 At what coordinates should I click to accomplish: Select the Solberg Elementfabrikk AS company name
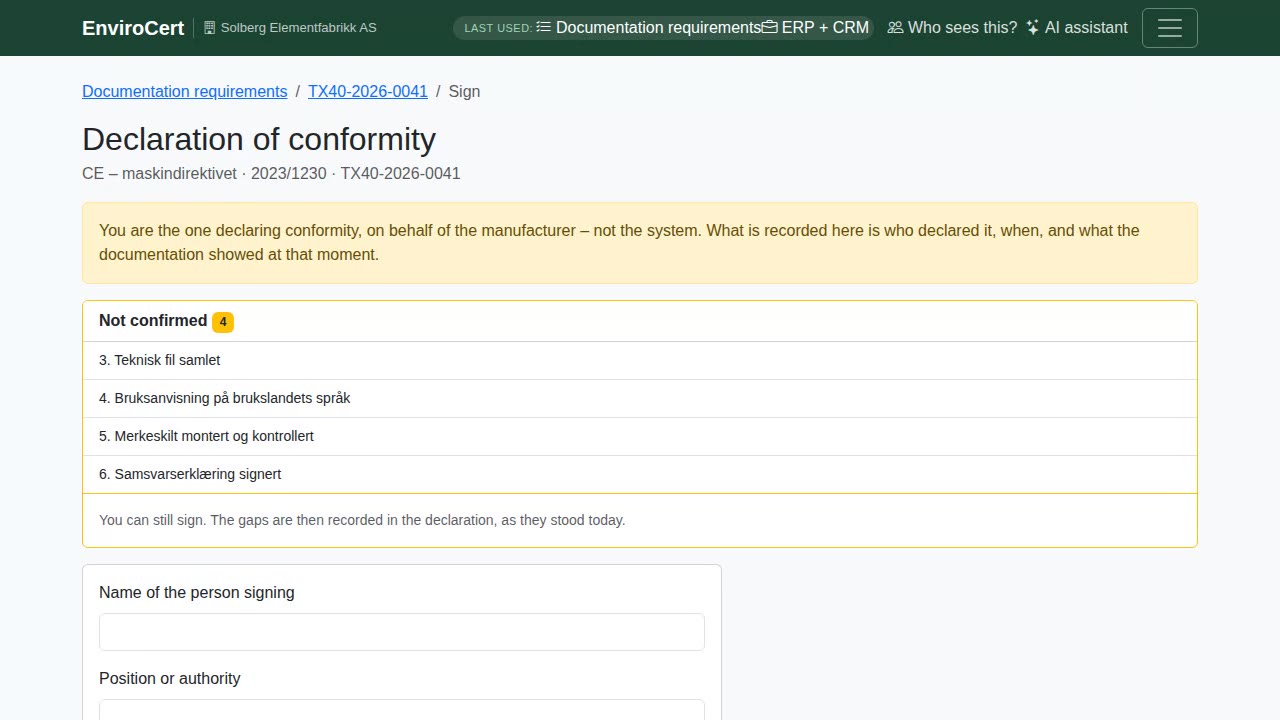click(299, 28)
